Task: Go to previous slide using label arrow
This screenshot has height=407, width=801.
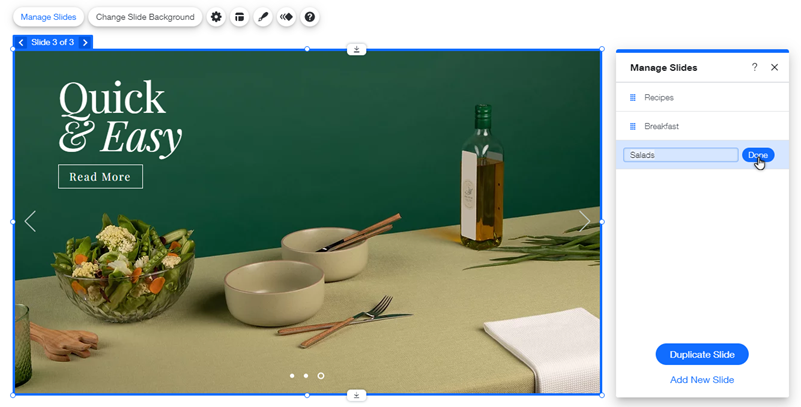Action: tap(21, 42)
